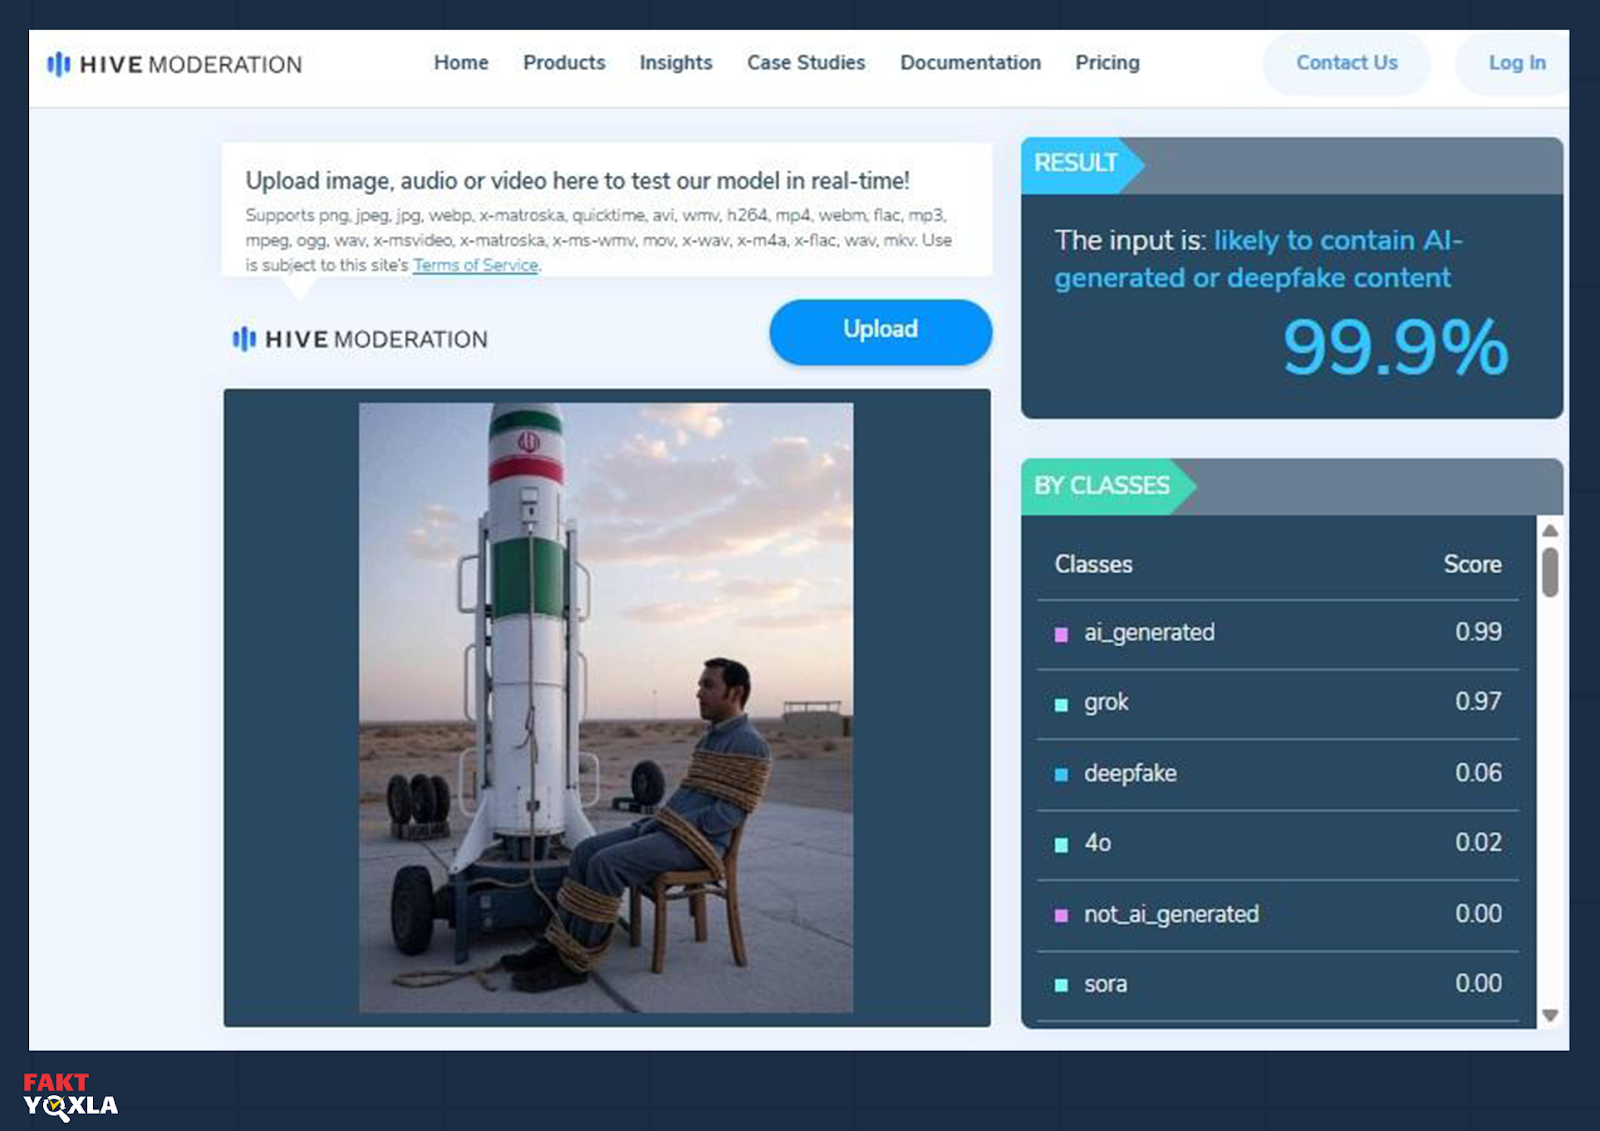Click the 0.97 score for grok
This screenshot has height=1131, width=1600.
[x=1478, y=702]
